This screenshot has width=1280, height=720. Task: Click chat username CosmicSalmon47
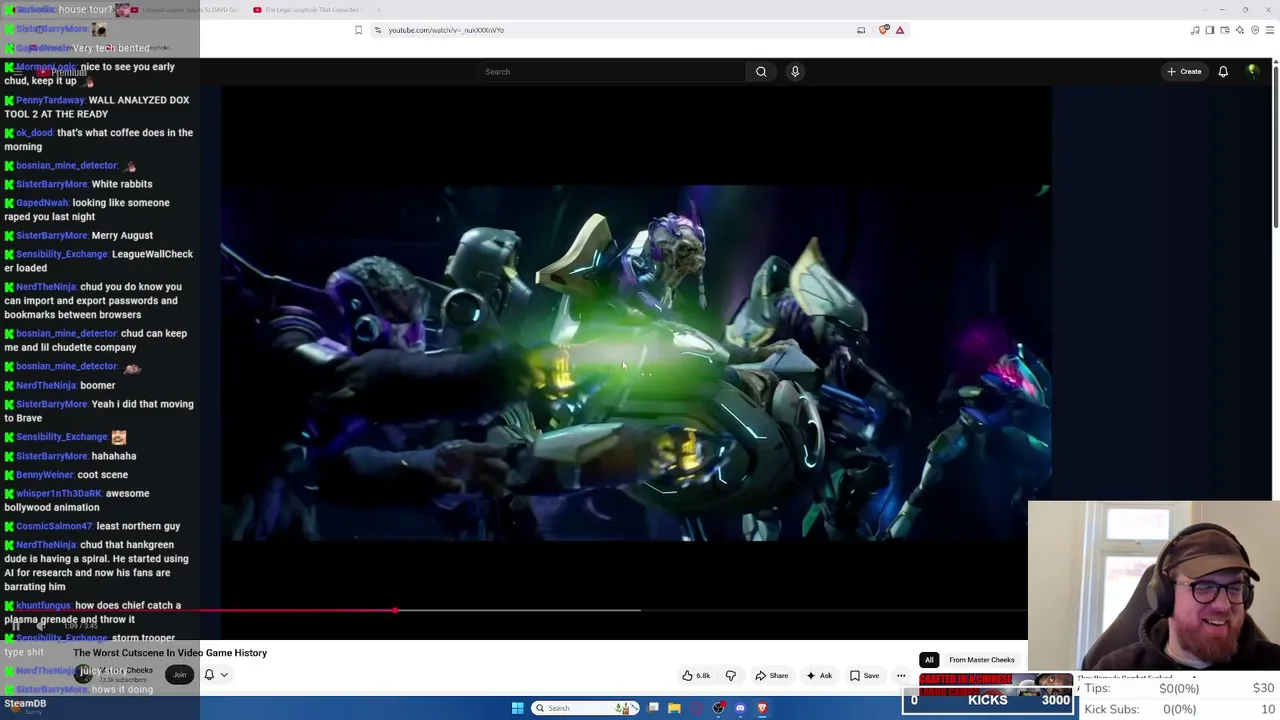(x=54, y=526)
